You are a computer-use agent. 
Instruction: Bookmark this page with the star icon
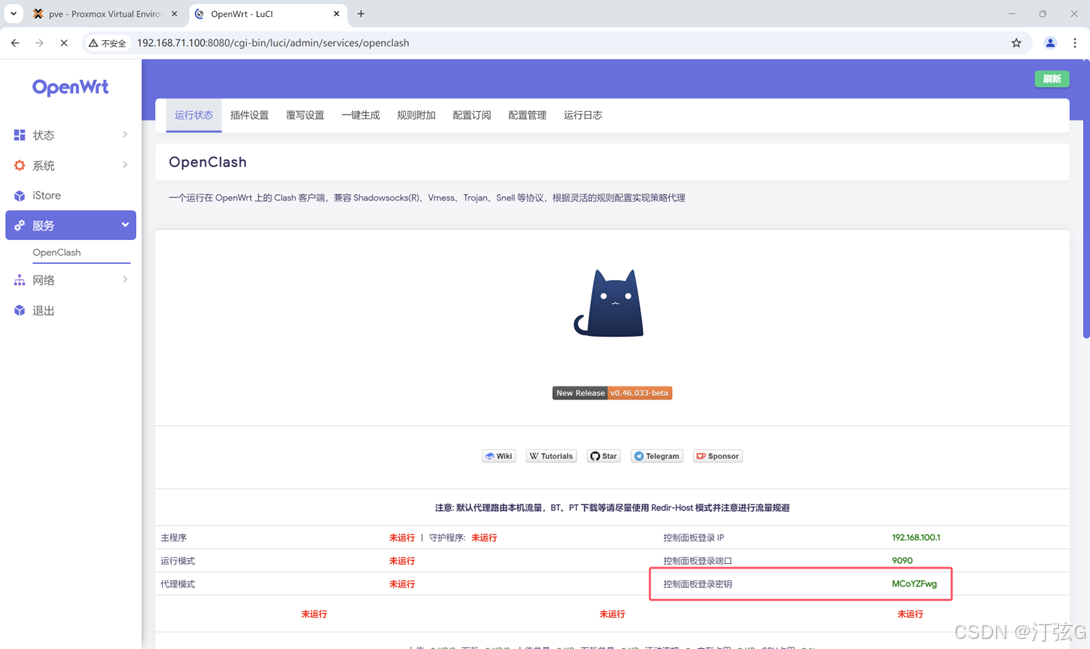[1016, 43]
